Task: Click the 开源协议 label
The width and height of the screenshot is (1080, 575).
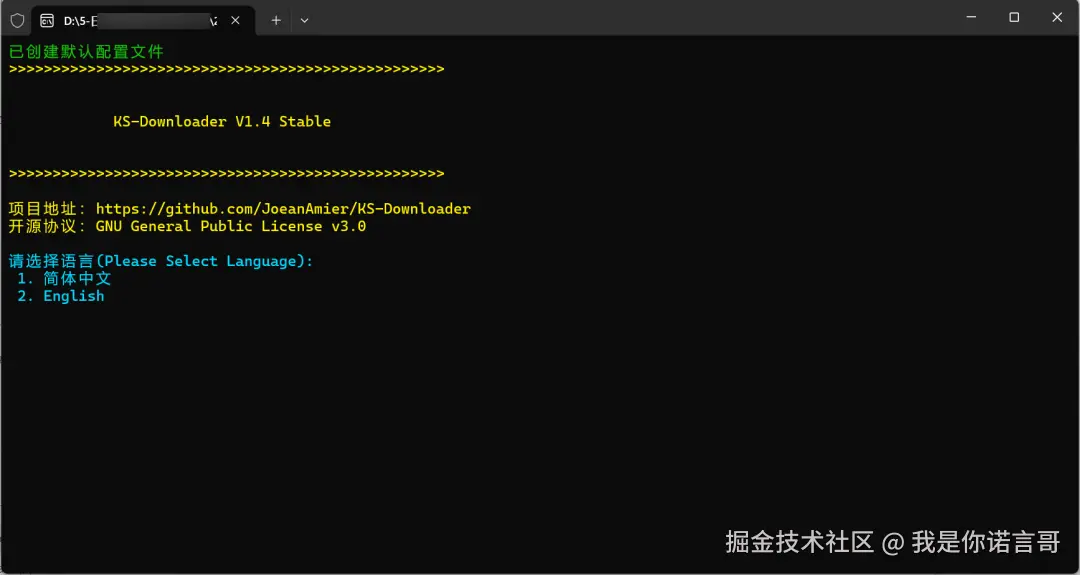Action: pos(47,226)
